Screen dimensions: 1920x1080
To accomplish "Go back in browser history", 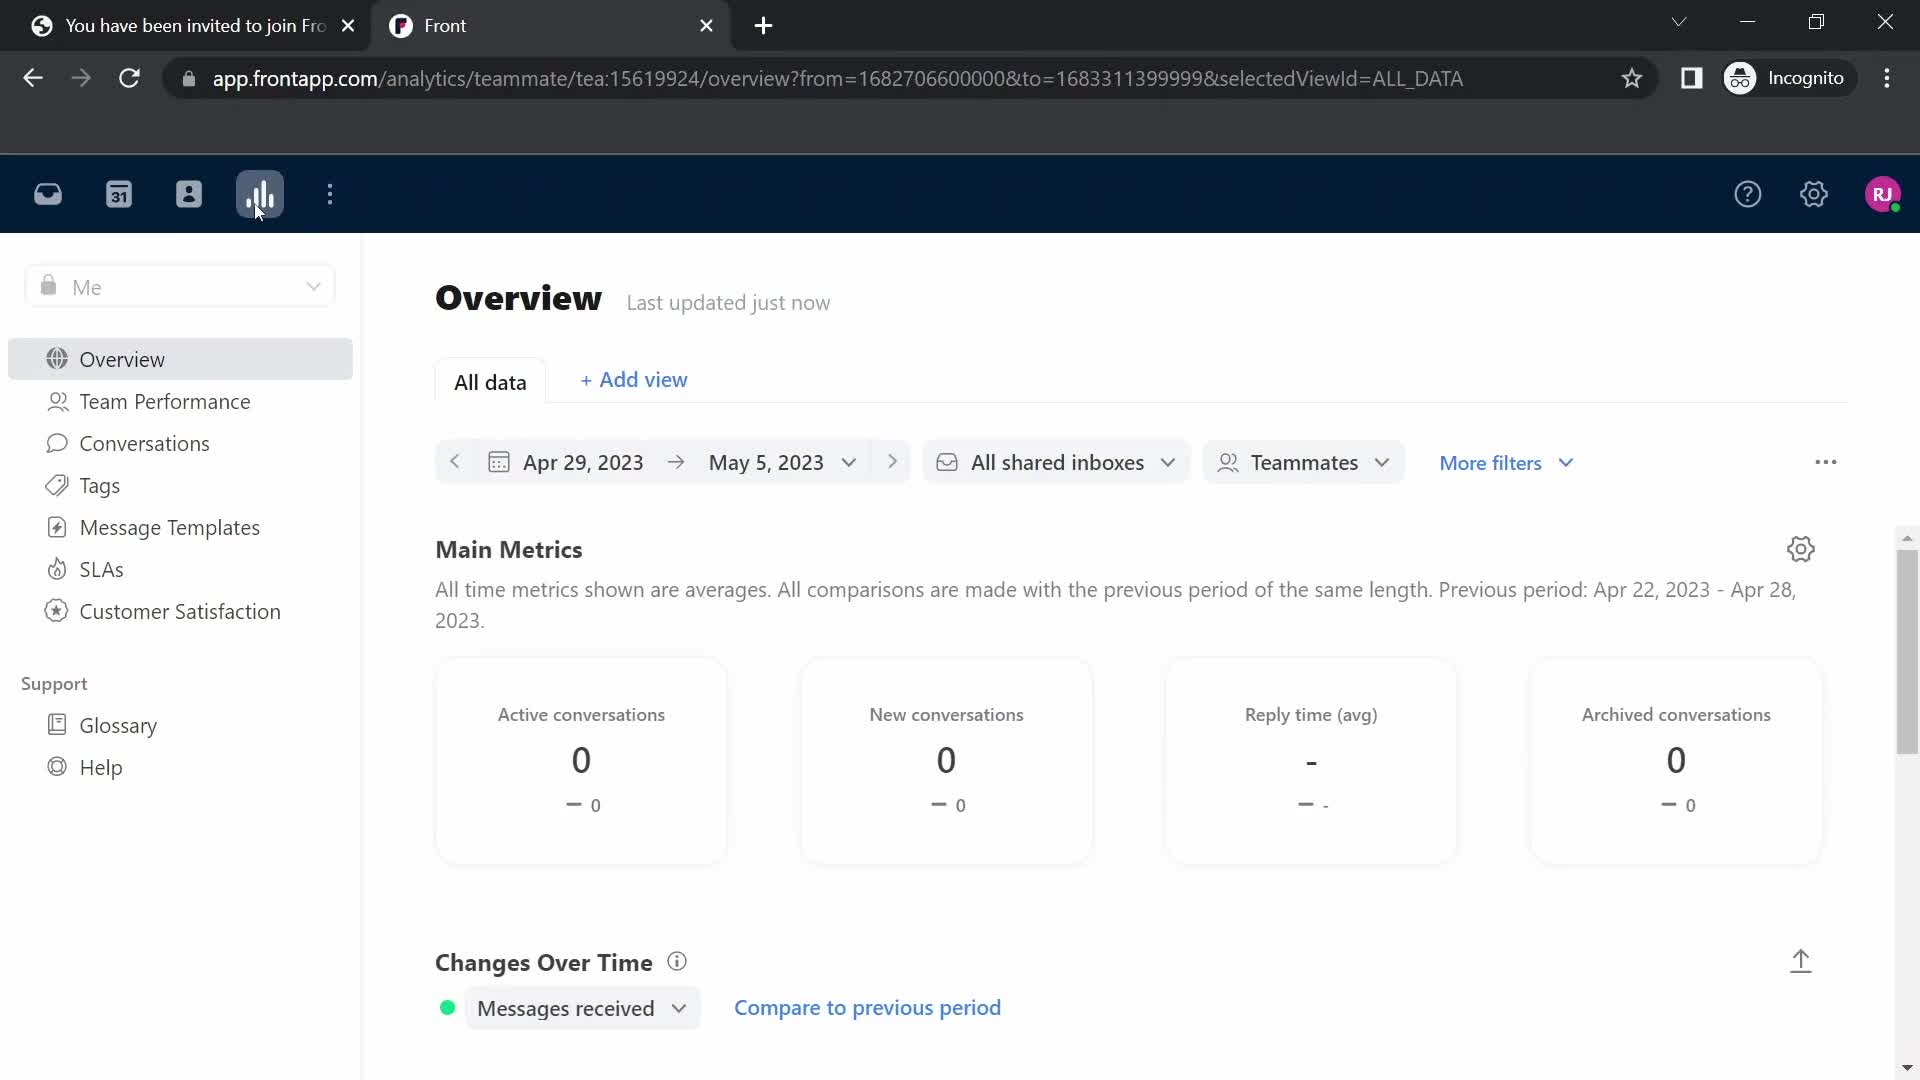I will (x=33, y=78).
